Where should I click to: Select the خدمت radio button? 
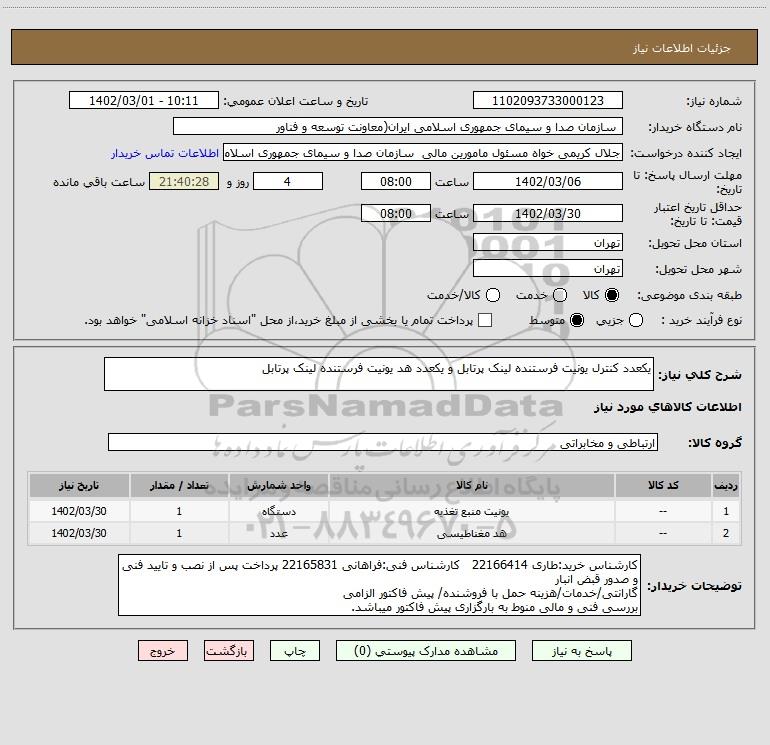(560, 295)
